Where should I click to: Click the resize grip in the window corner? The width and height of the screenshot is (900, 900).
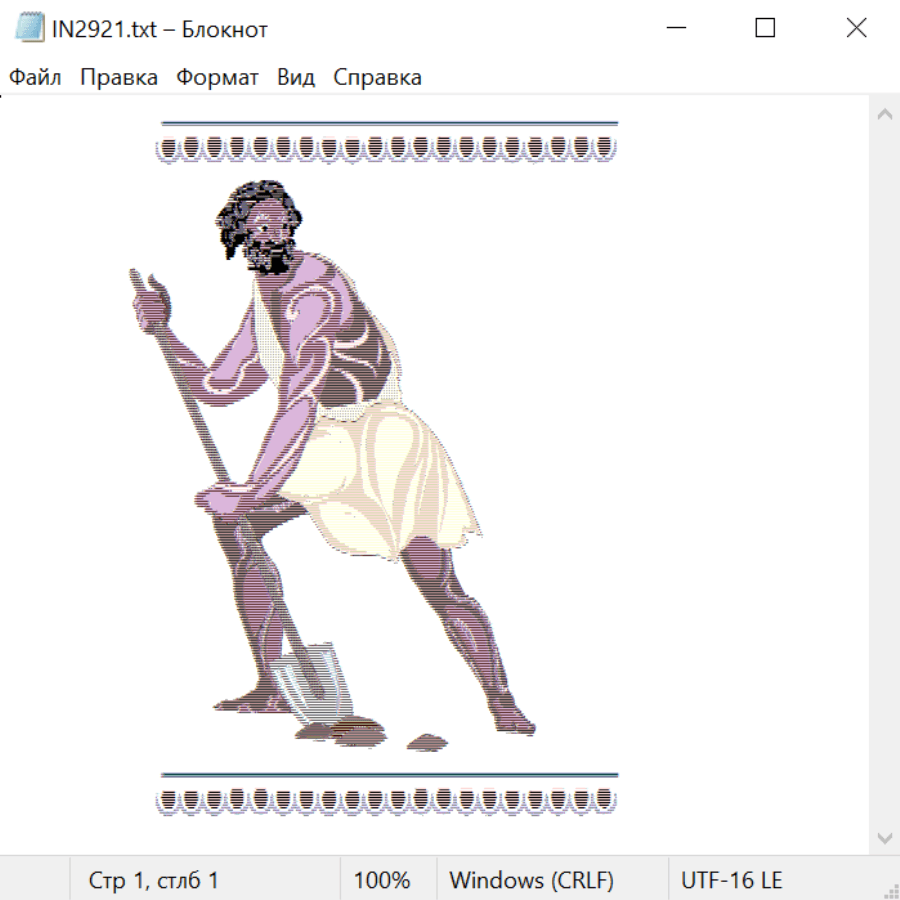point(890,890)
